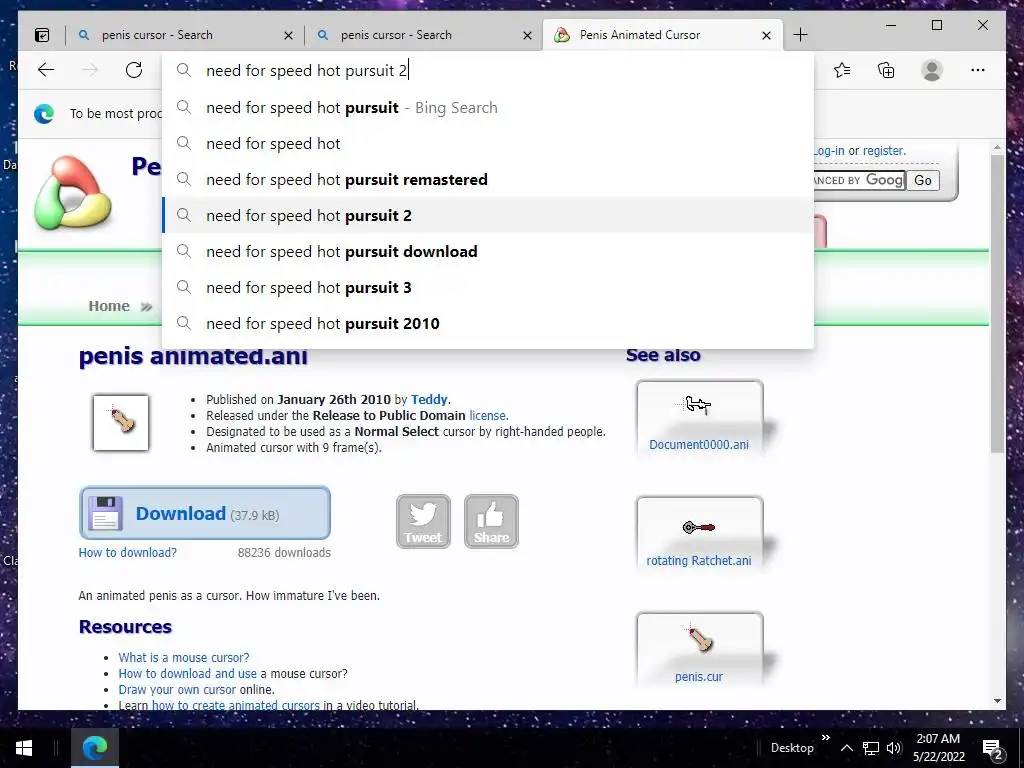
Task: Open the penis.cur link
Action: 699,677
